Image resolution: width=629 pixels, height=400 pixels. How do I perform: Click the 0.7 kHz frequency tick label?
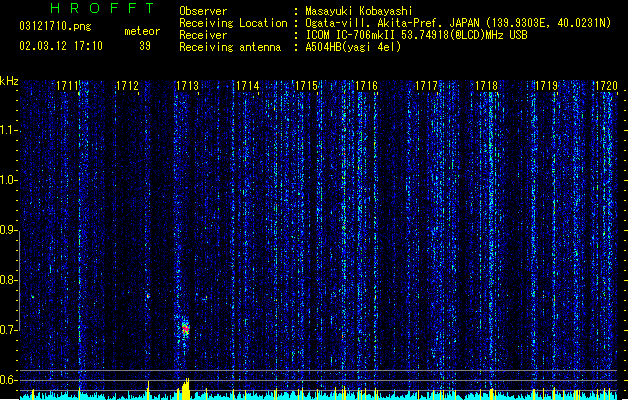click(x=8, y=330)
